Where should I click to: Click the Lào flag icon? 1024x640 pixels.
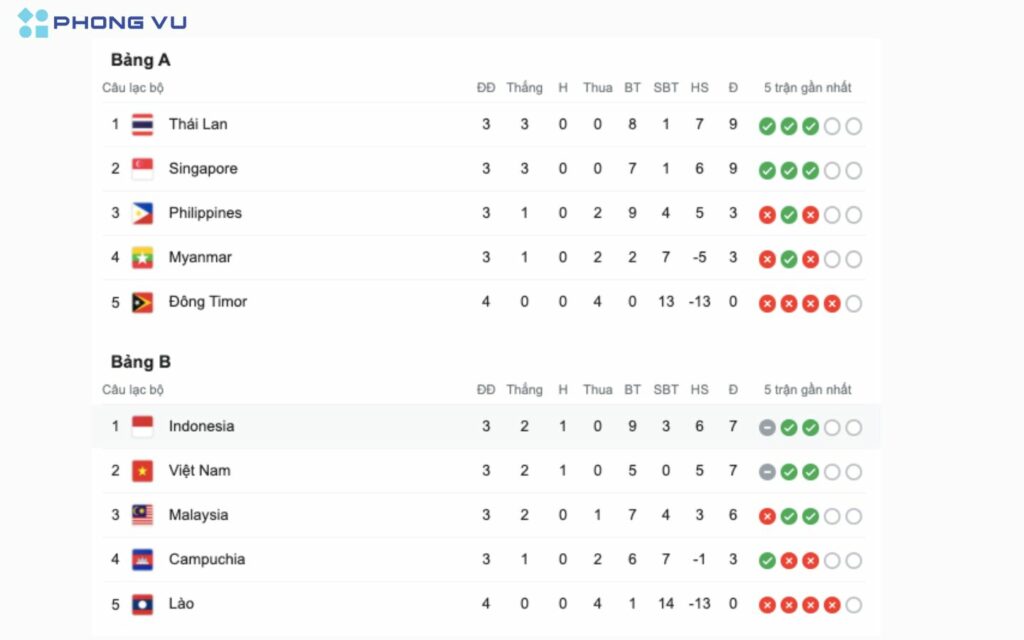coord(142,604)
